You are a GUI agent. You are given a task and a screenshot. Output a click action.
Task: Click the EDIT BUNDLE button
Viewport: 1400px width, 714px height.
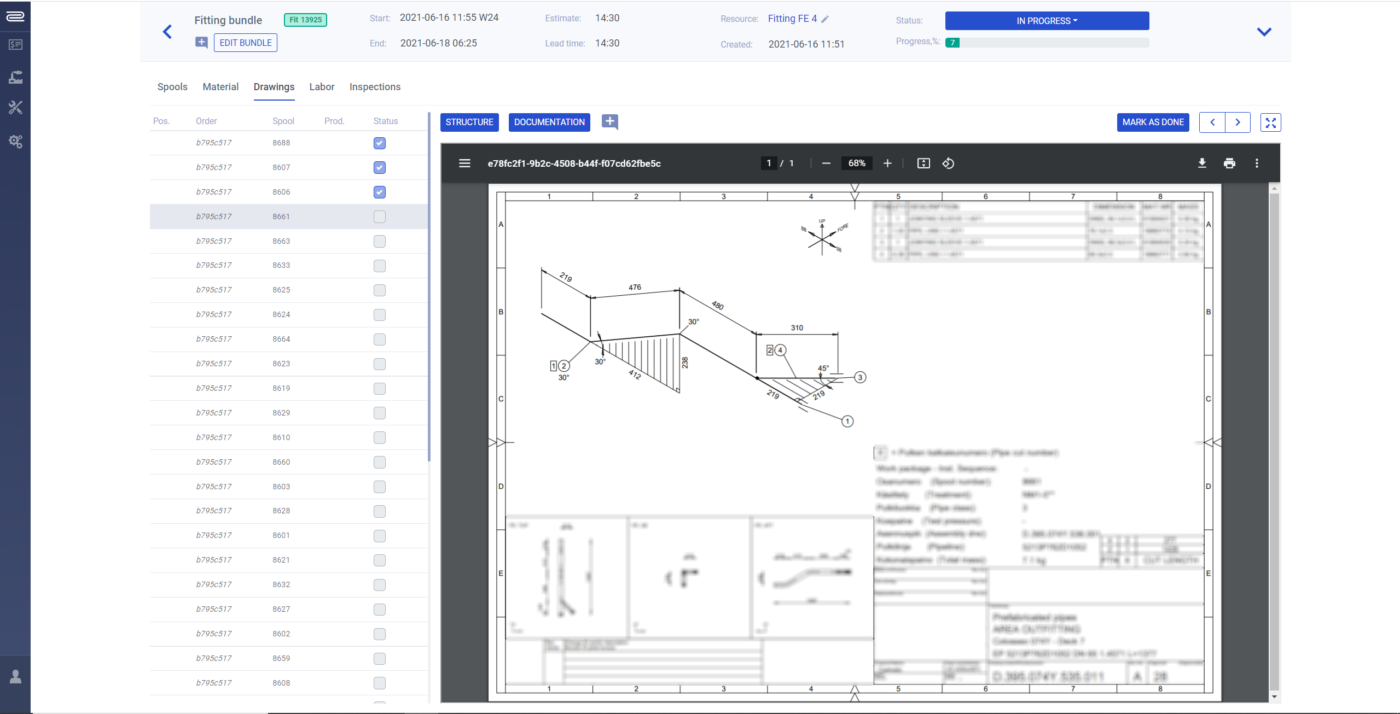click(x=245, y=43)
